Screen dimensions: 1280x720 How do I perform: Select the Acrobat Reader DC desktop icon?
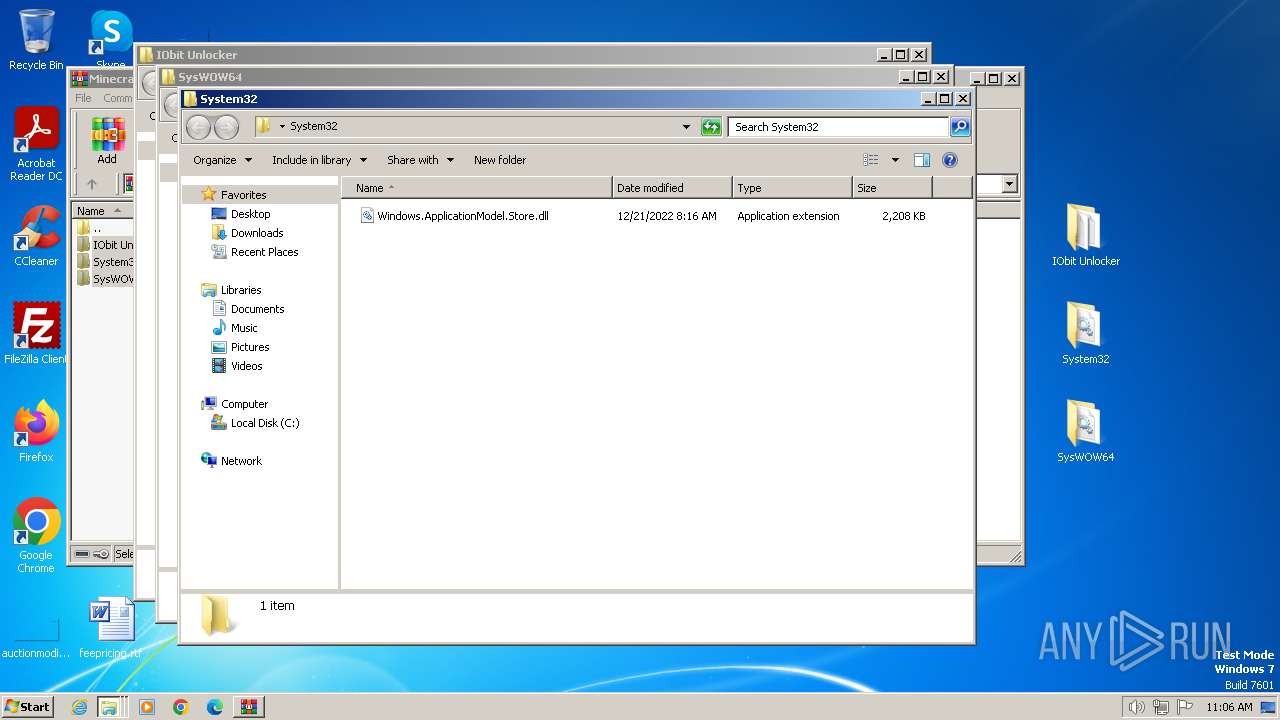coord(36,145)
